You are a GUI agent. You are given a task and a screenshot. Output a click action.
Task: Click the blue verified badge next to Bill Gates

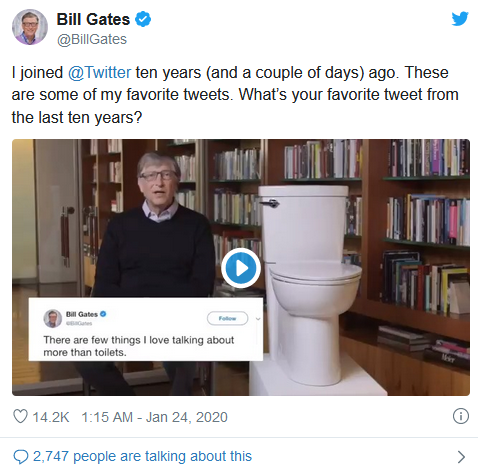tap(143, 19)
